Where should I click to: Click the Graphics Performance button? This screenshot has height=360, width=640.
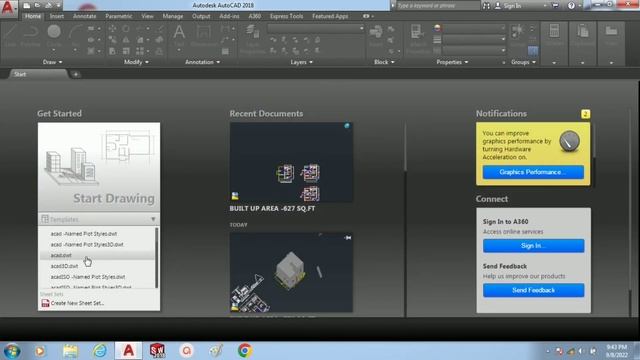click(533, 172)
